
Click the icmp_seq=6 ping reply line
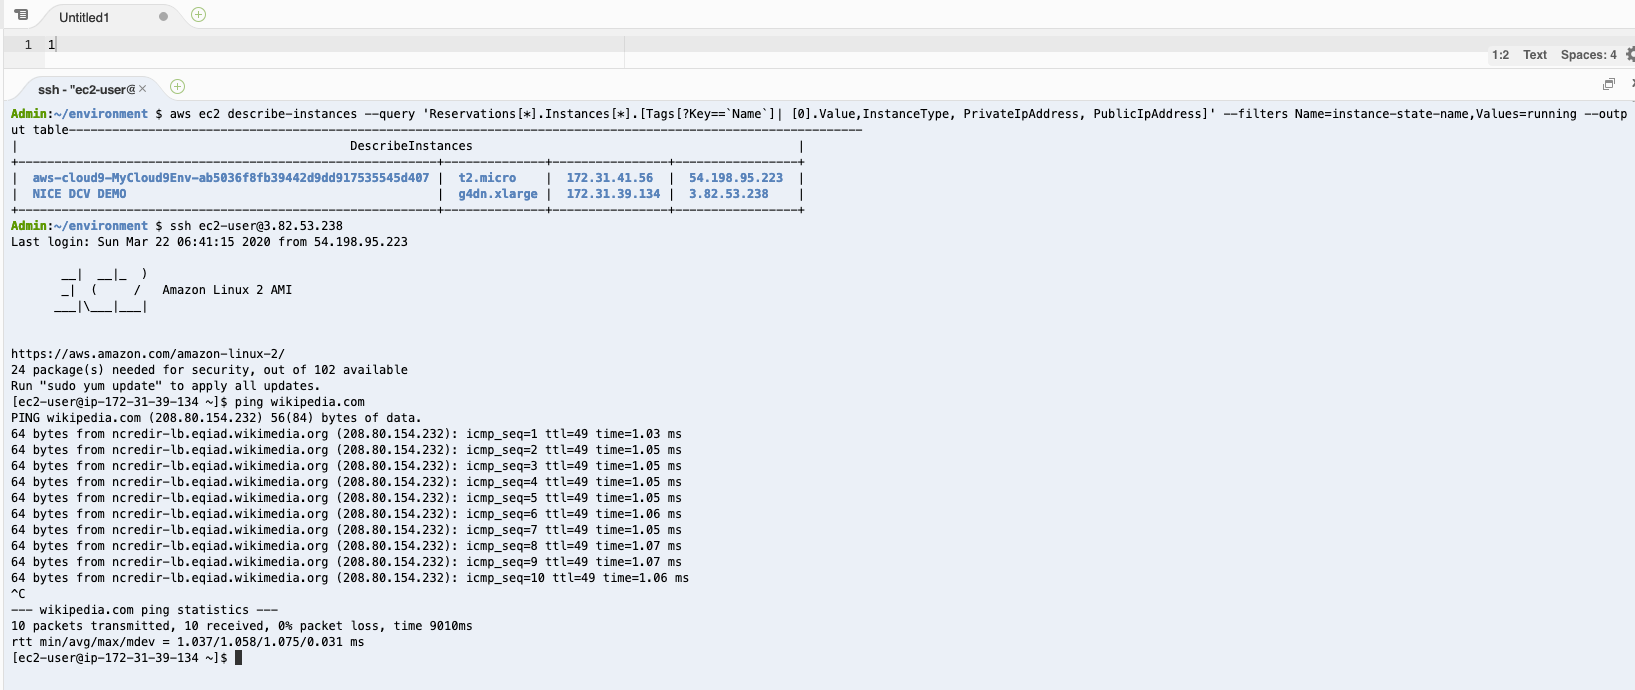click(x=346, y=514)
